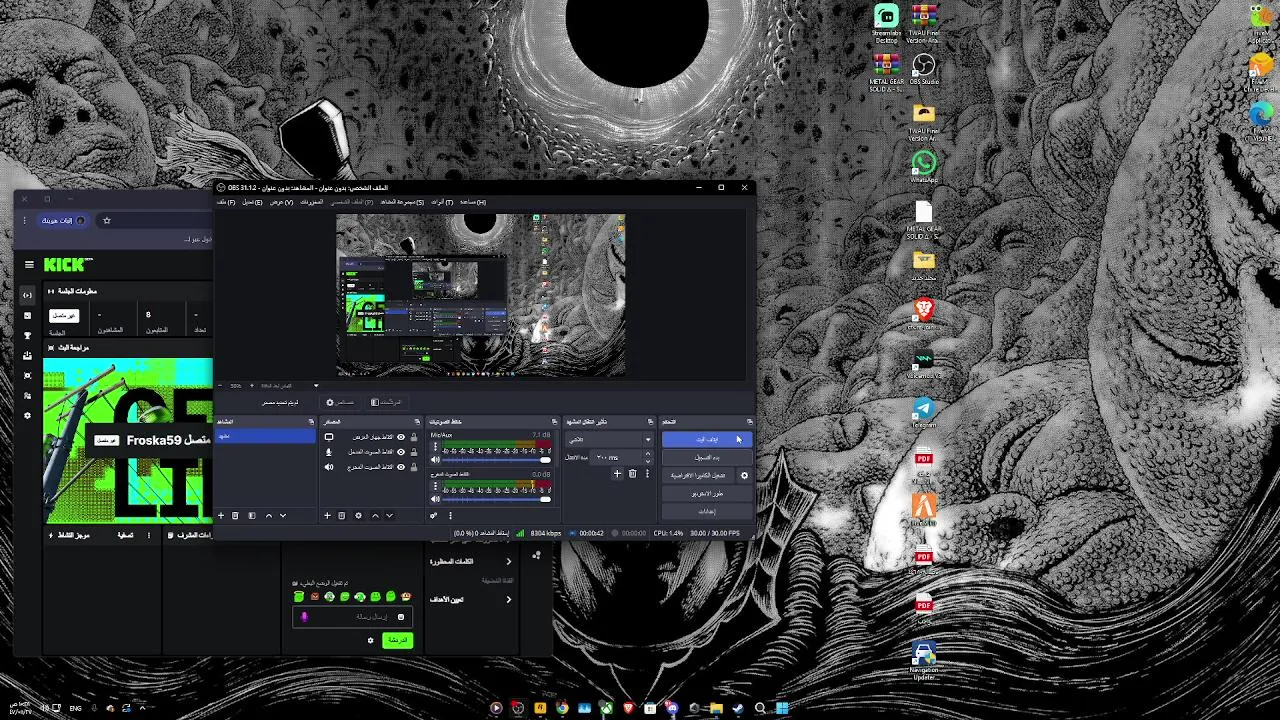Click the blue Stop Streaming button in OBS Controls

[x=707, y=440]
